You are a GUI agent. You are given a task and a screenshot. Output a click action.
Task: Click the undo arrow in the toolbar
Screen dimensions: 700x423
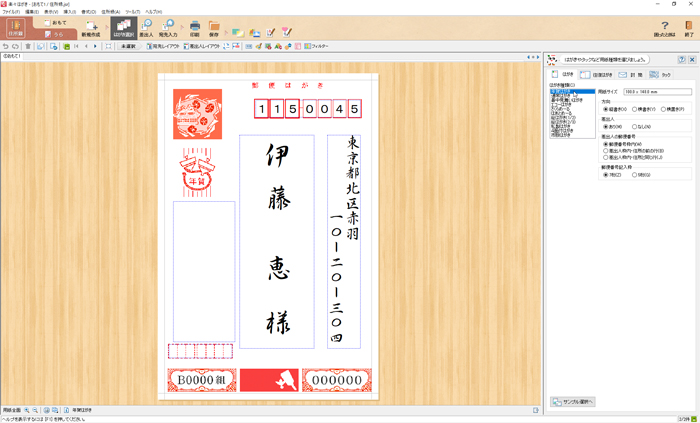point(6,46)
